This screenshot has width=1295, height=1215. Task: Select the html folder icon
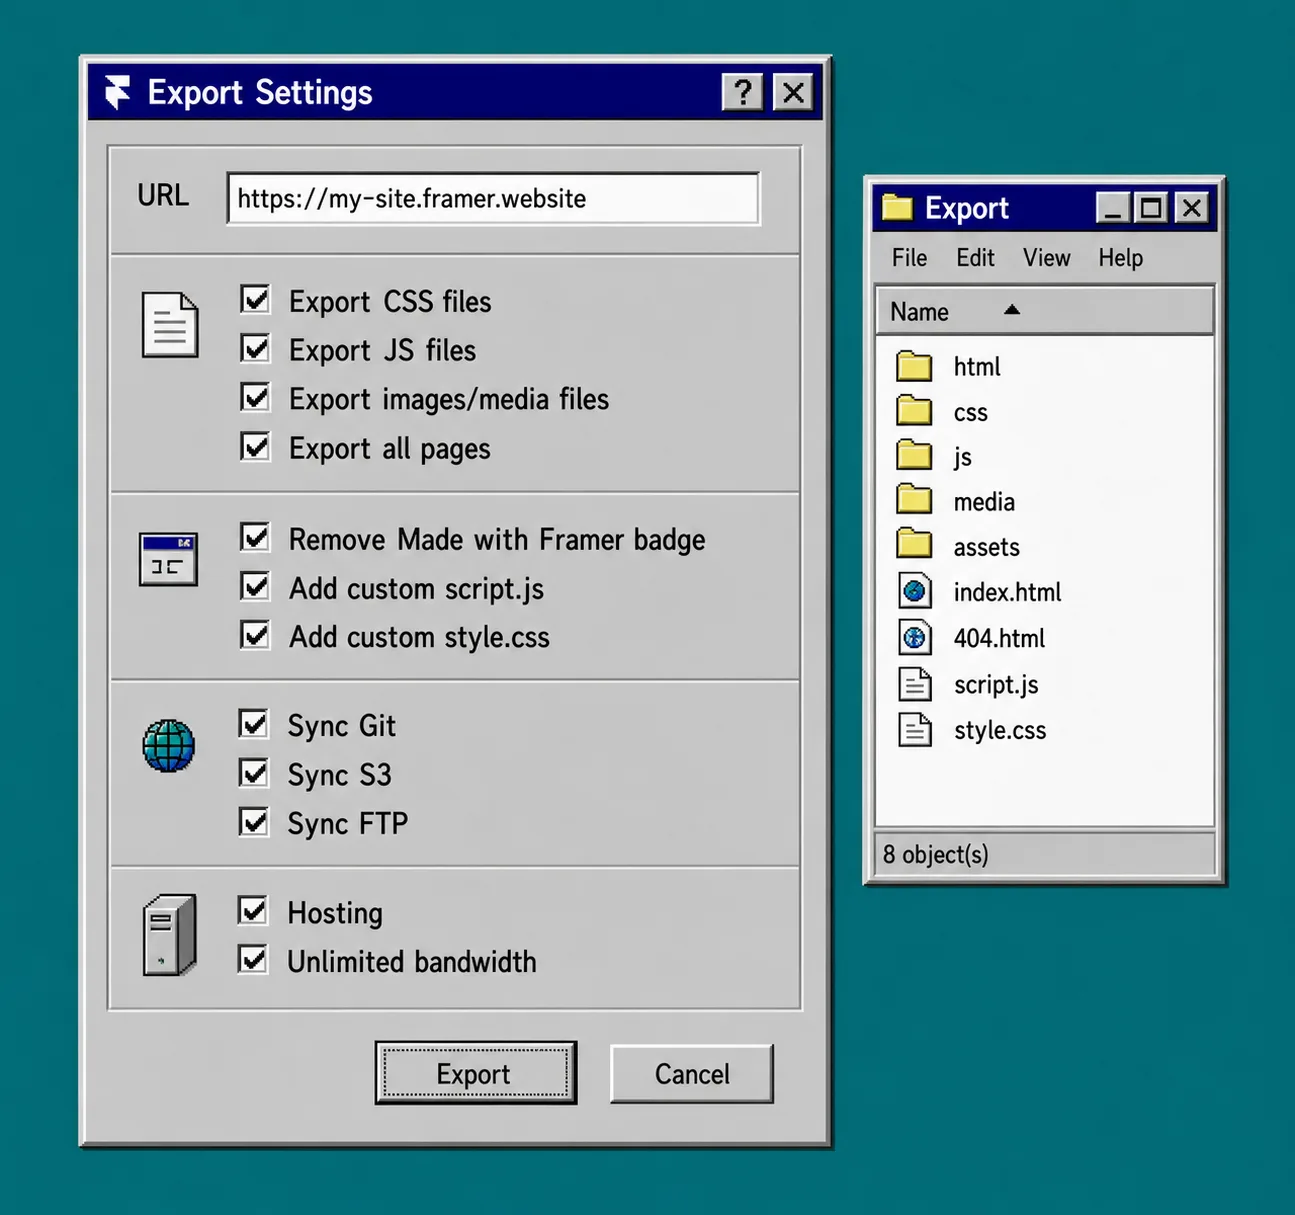pos(914,366)
